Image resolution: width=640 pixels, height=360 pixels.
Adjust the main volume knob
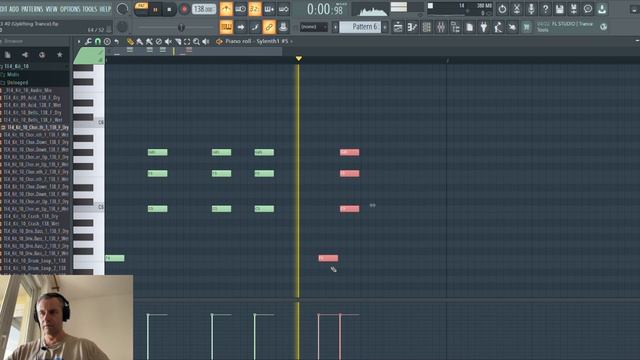click(122, 9)
